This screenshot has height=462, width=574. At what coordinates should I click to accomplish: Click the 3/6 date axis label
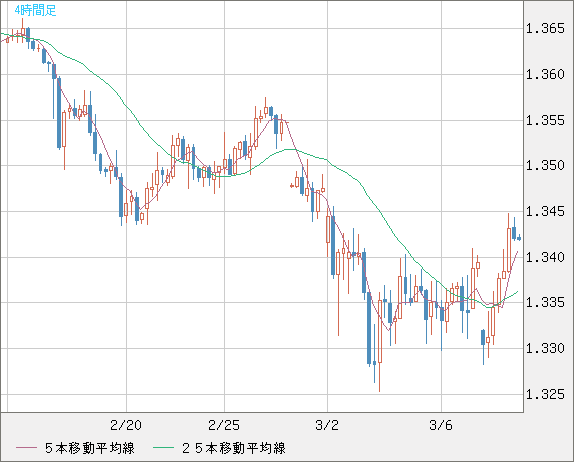point(441,425)
